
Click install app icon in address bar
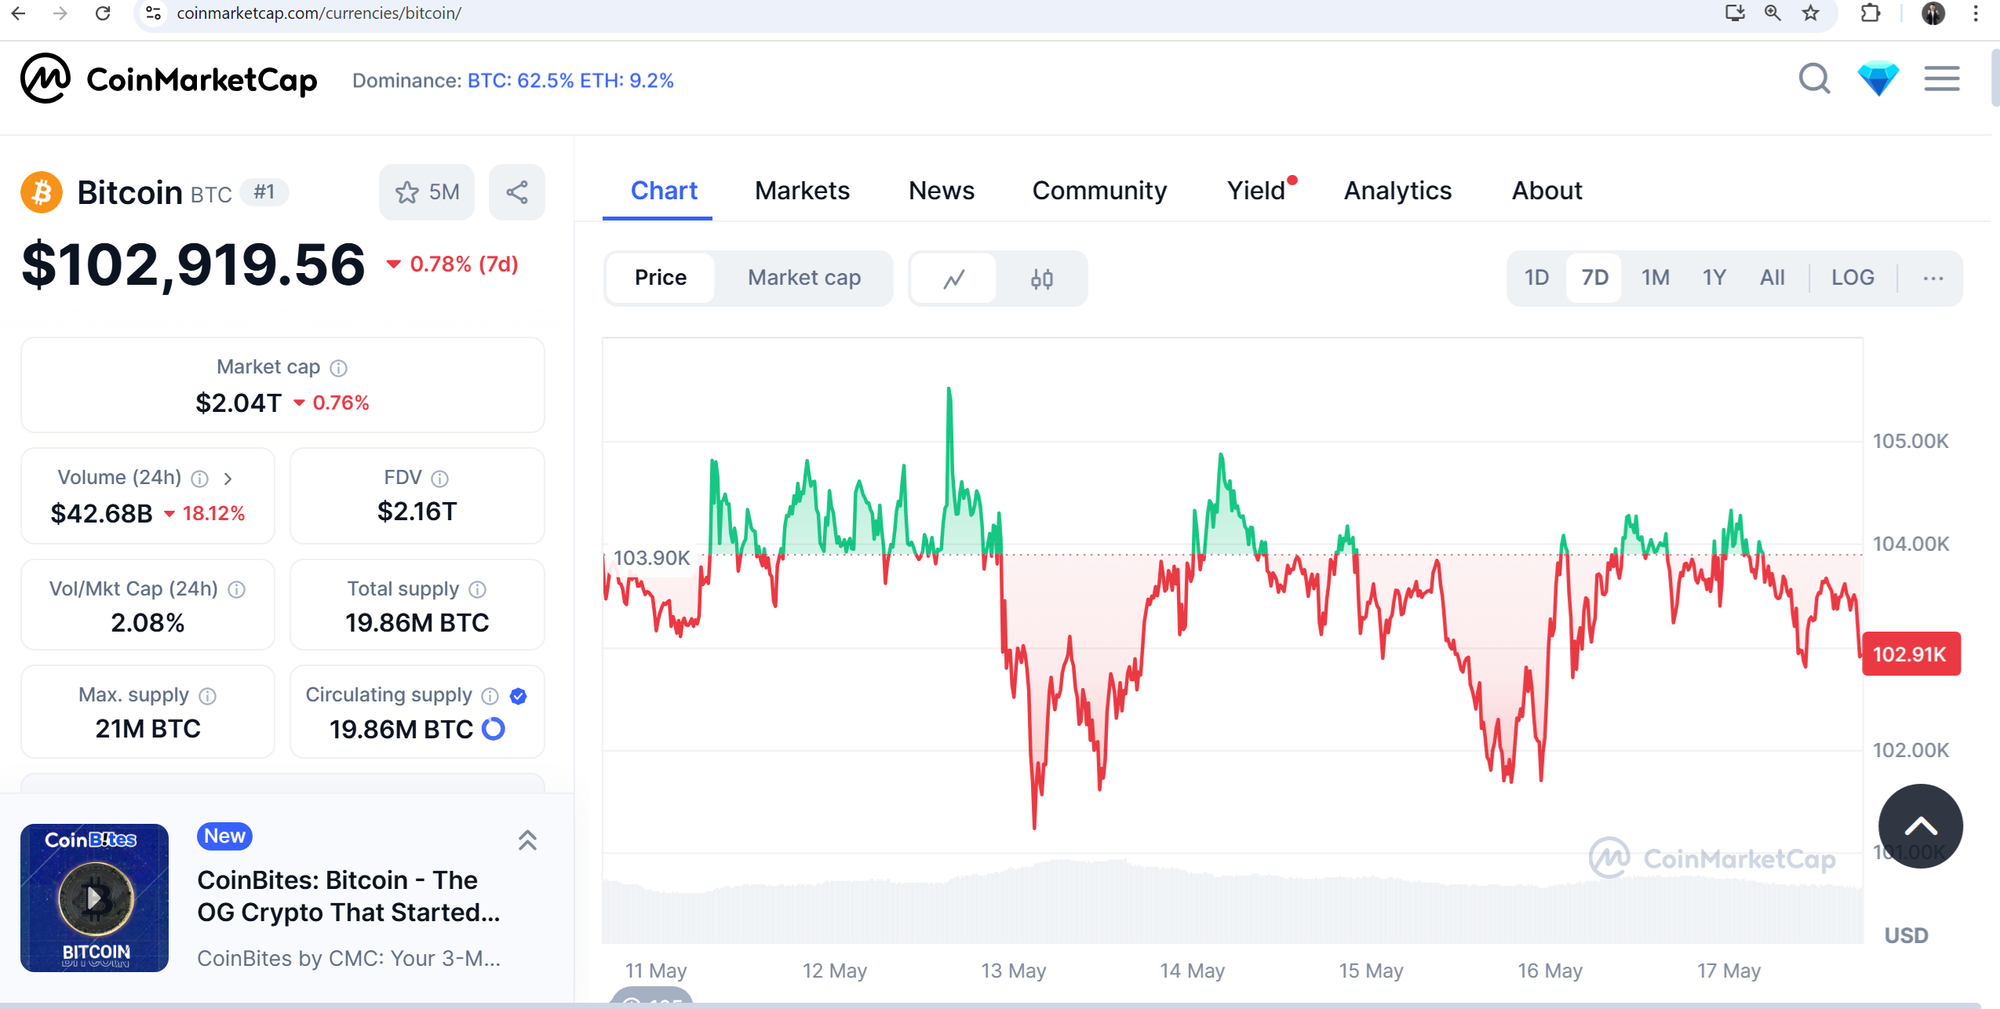[1735, 13]
